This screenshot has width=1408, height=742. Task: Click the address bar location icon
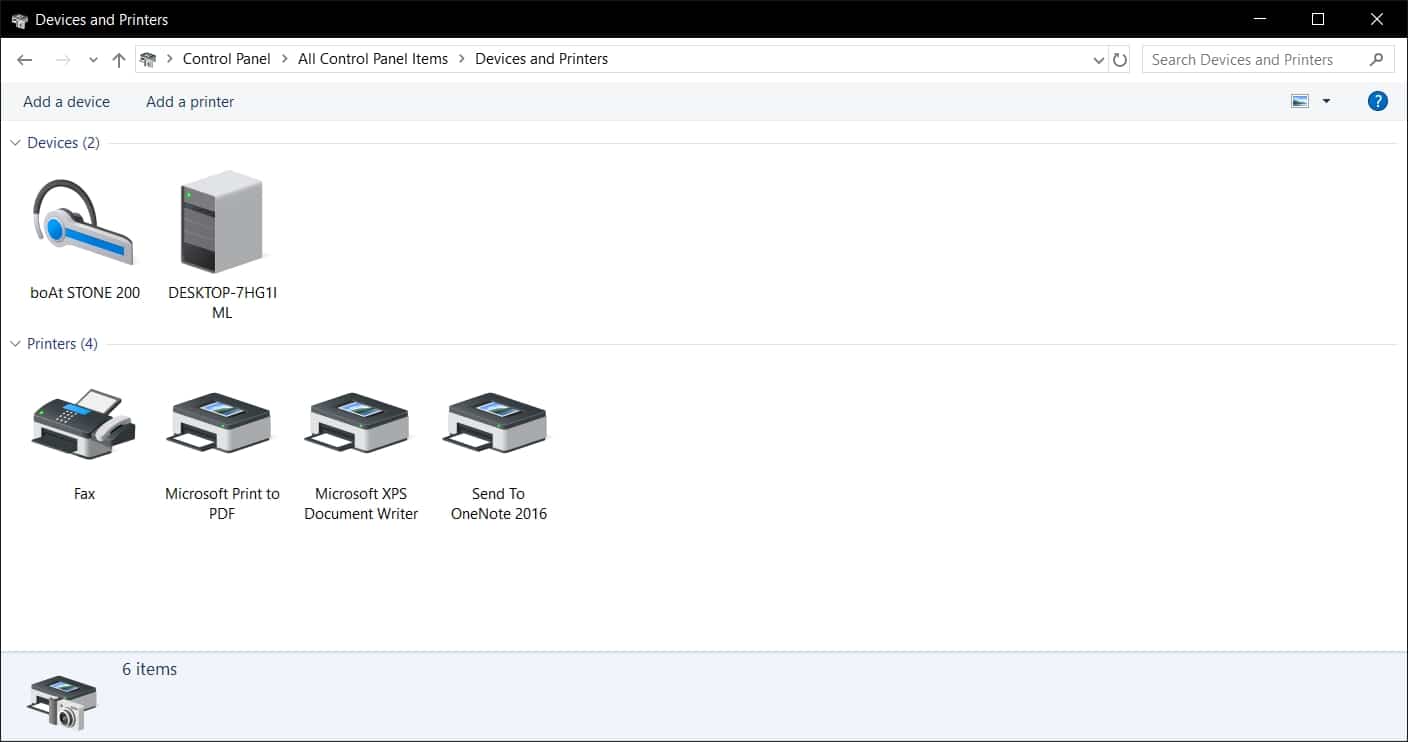pyautogui.click(x=148, y=59)
